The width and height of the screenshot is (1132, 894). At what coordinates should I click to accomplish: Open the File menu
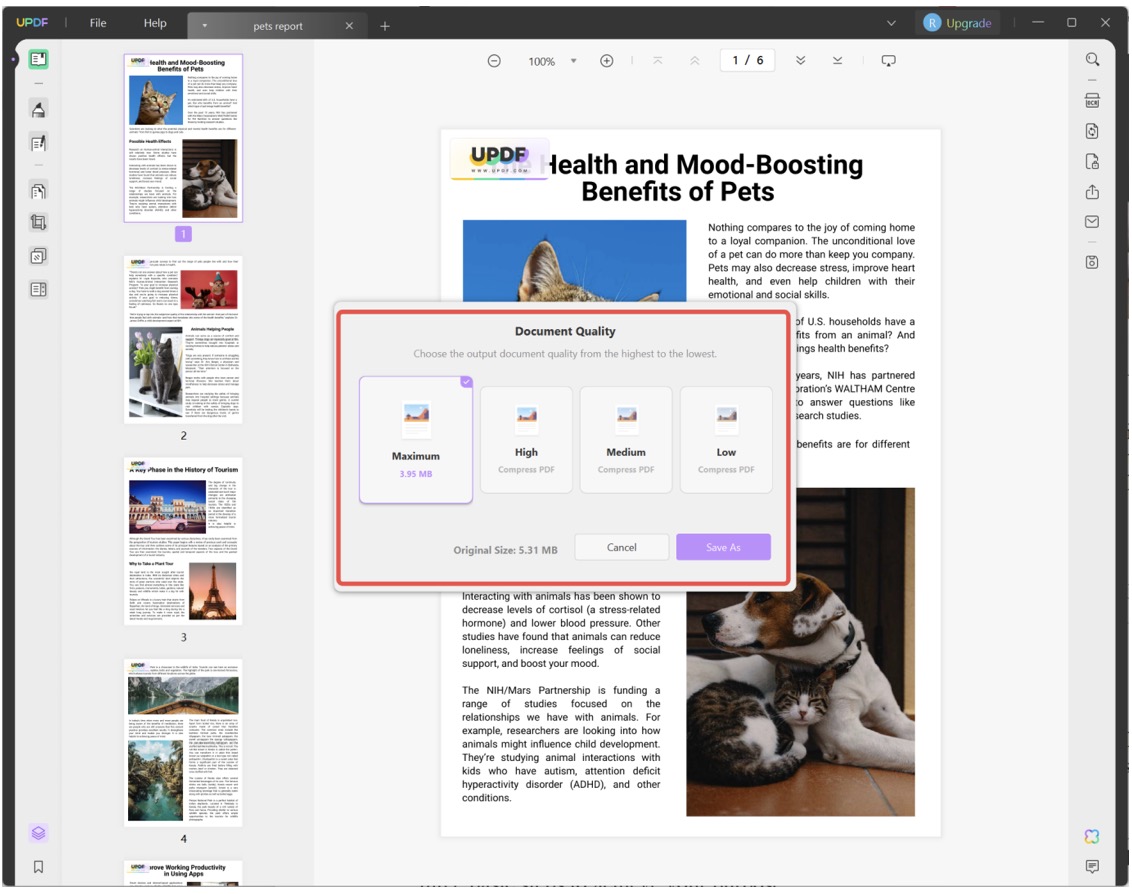[98, 23]
